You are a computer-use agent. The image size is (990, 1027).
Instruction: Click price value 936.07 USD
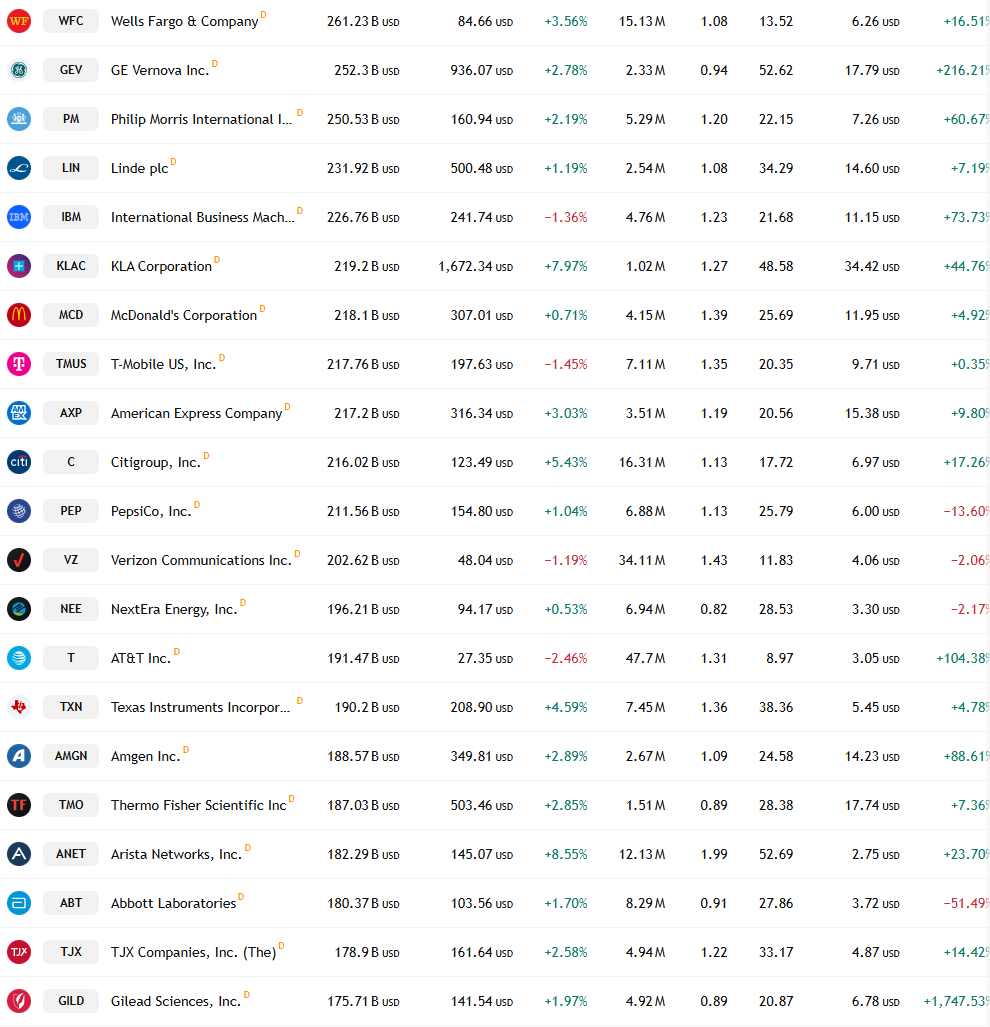click(481, 70)
